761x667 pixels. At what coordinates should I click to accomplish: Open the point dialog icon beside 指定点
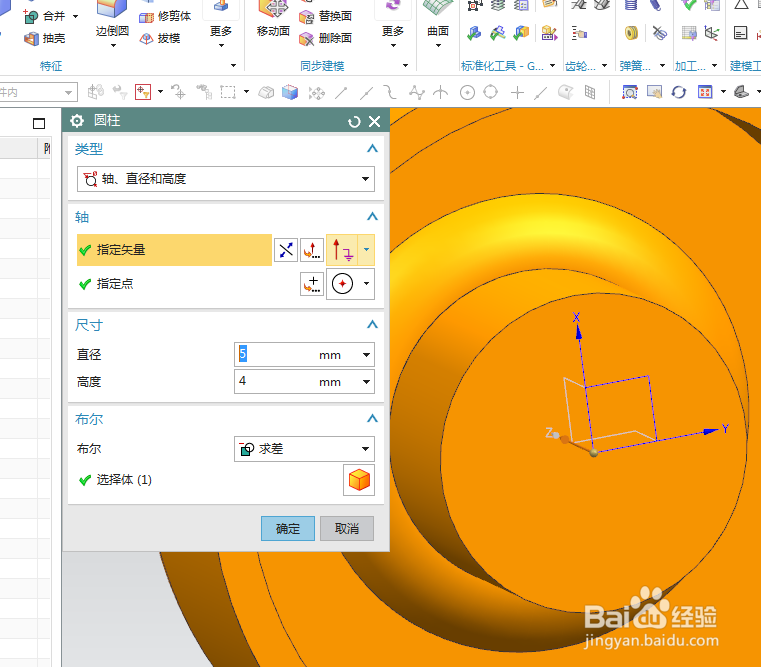click(312, 284)
